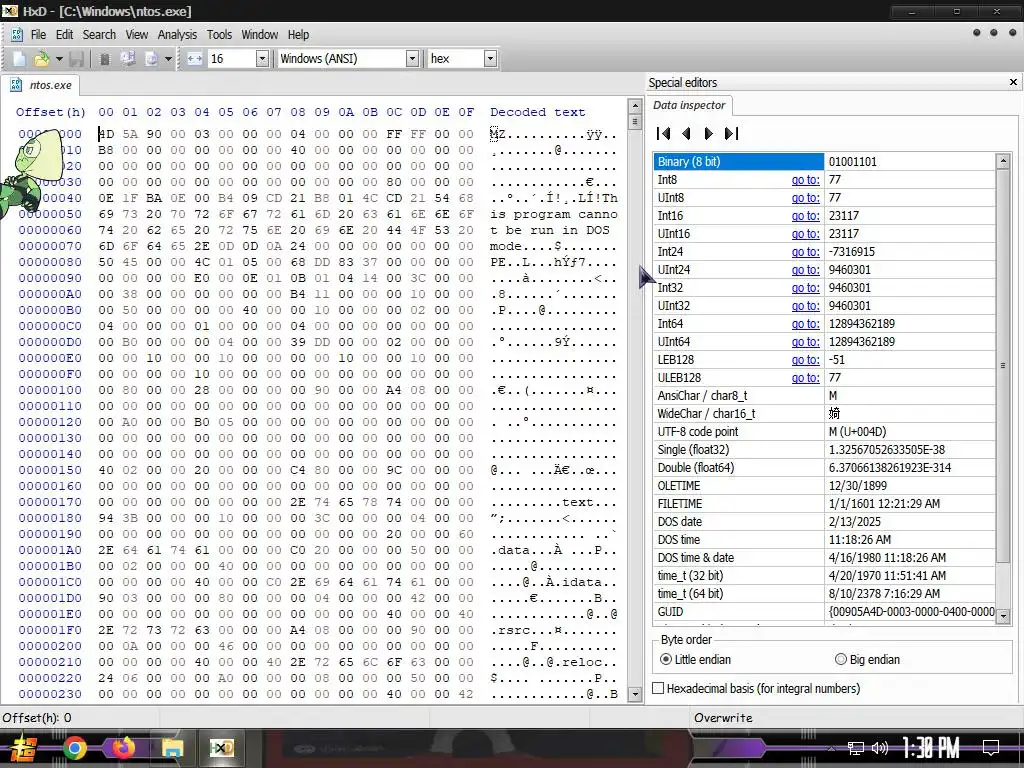Image resolution: width=1024 pixels, height=768 pixels.
Task: Click go to link for LEB128
Action: (x=805, y=360)
